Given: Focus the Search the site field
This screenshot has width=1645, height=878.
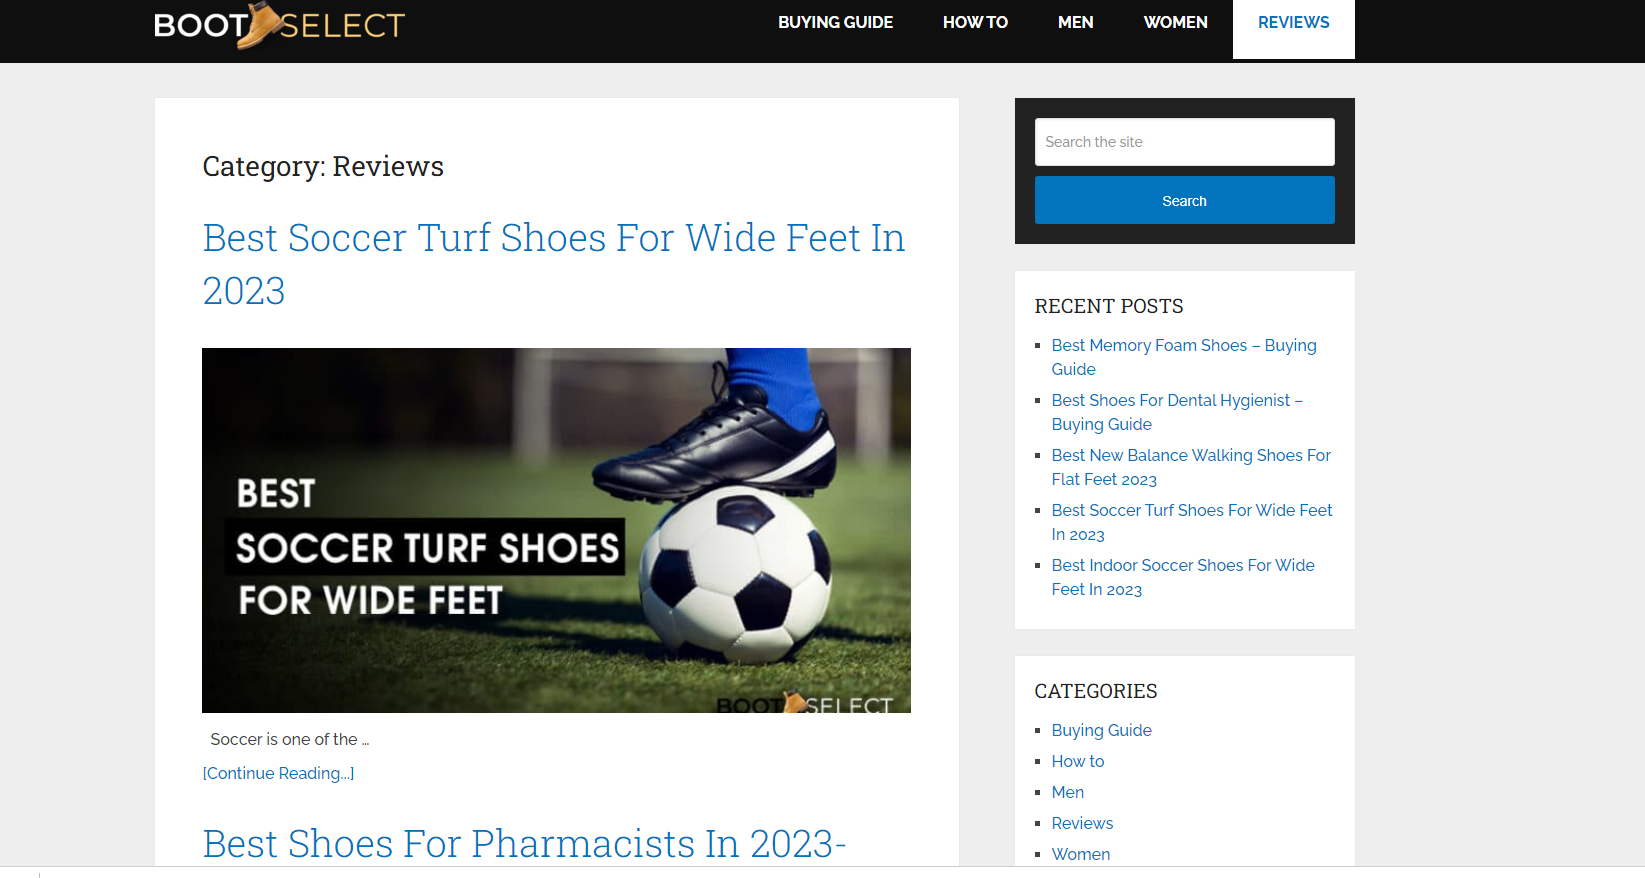Looking at the screenshot, I should point(1184,142).
